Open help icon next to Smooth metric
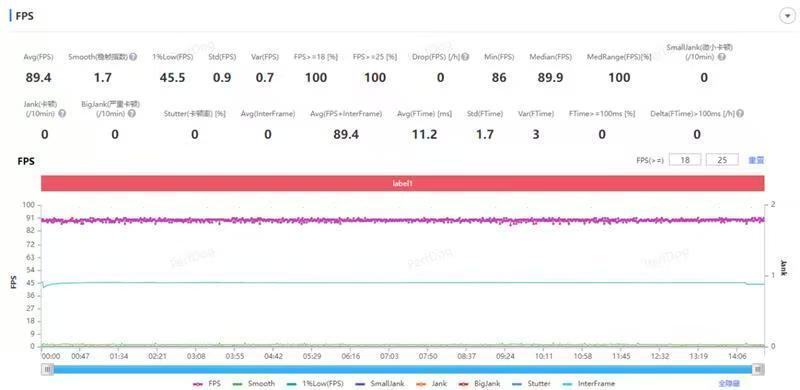Screen dimensions: 800x390 [133, 57]
